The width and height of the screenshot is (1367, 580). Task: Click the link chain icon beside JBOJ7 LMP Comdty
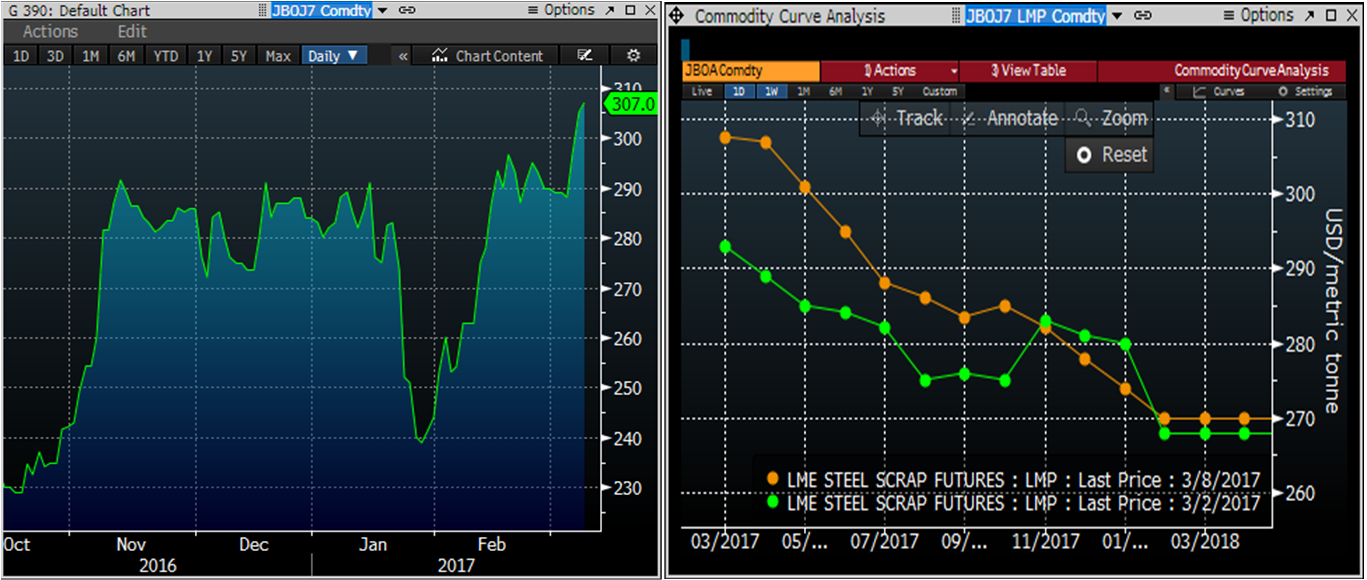click(x=1143, y=16)
